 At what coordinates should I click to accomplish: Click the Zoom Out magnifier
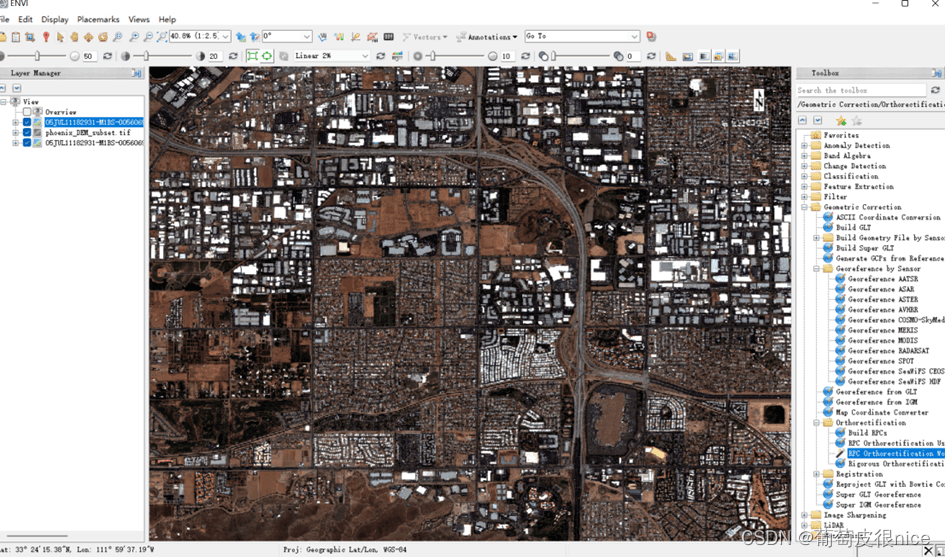[x=148, y=37]
